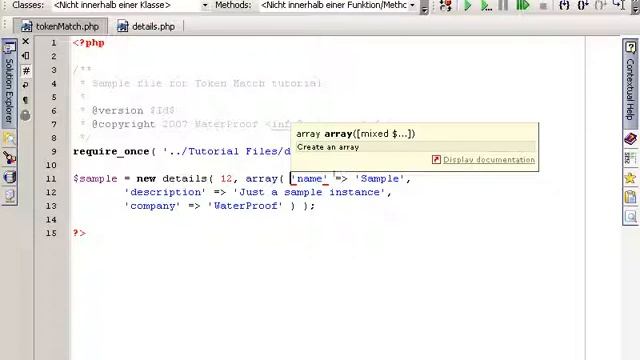Image resolution: width=640 pixels, height=360 pixels.
Task: Click the Step into braces icon
Action: point(564,5)
